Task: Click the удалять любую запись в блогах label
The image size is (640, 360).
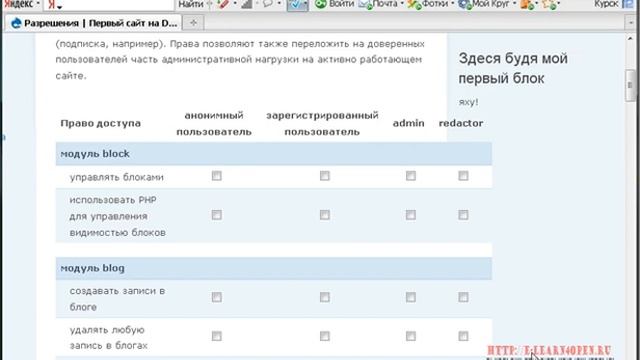Action: (108, 338)
